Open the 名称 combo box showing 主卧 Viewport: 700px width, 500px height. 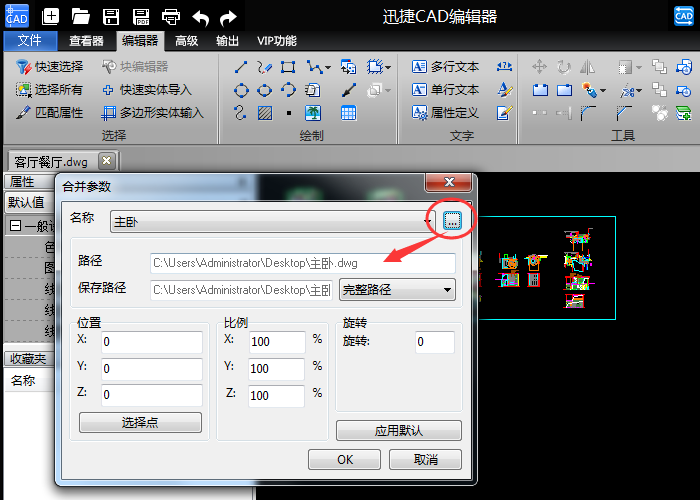pos(273,221)
